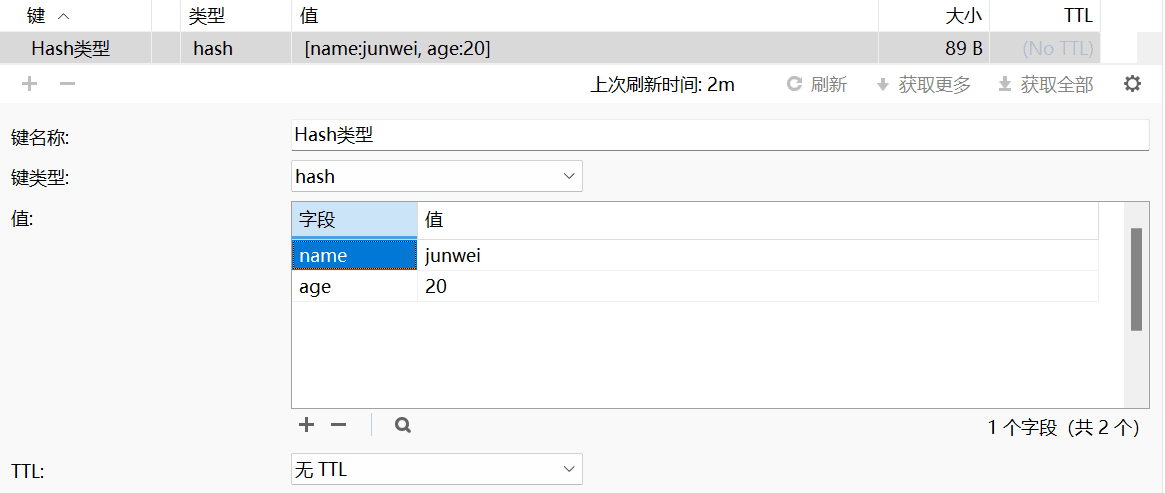Add a hash field with the lower plus icon
The image size is (1165, 493).
click(x=306, y=425)
